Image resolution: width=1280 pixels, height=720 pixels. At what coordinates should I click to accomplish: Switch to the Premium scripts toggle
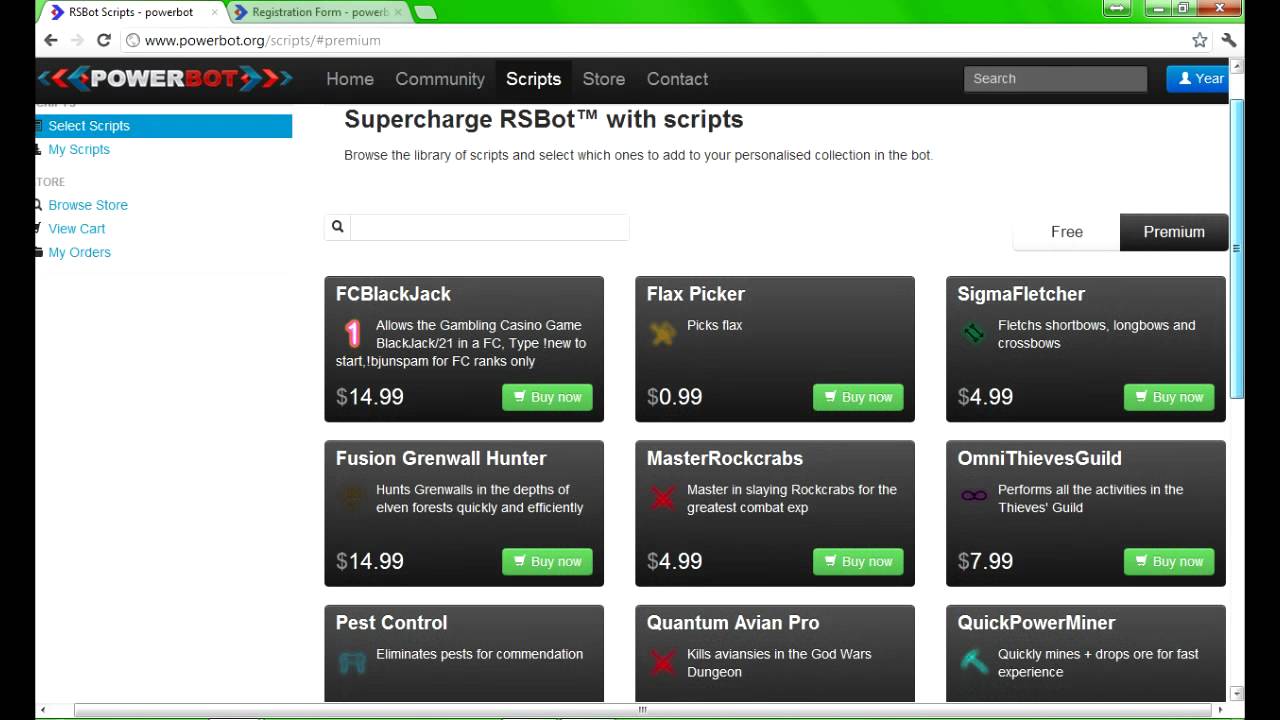coord(1174,232)
